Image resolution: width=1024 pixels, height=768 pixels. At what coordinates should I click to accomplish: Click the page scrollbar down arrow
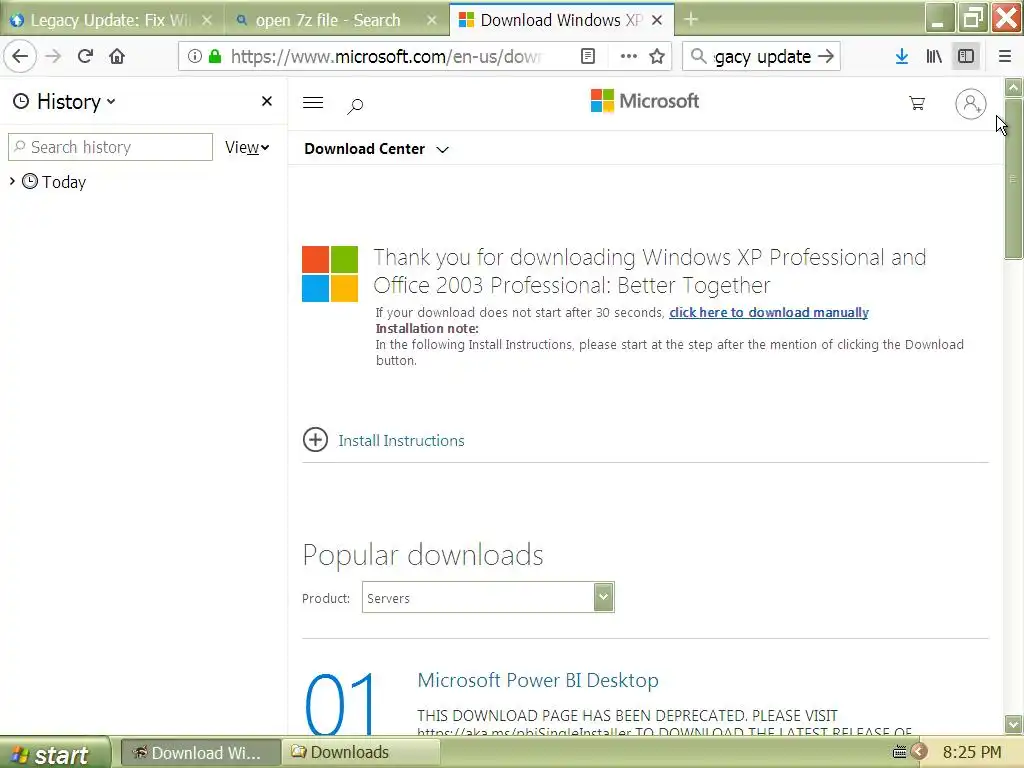pos(1014,724)
